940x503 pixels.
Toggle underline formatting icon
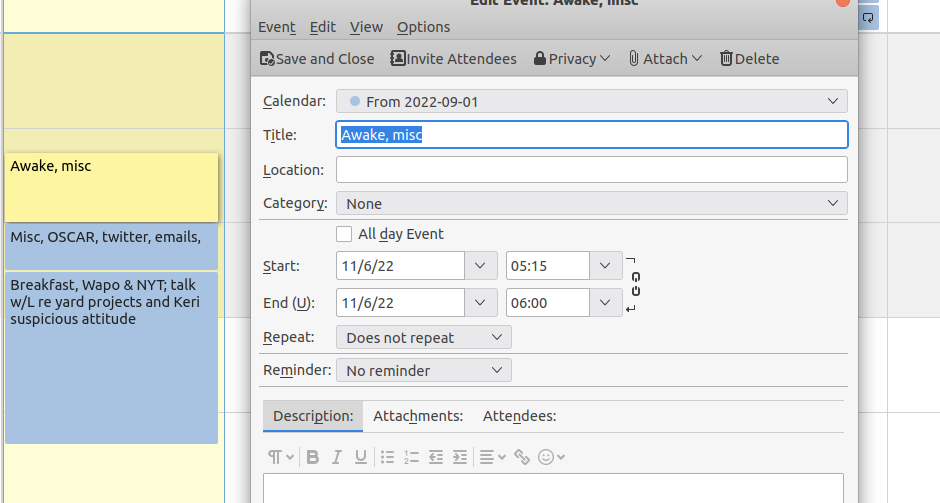[x=361, y=457]
